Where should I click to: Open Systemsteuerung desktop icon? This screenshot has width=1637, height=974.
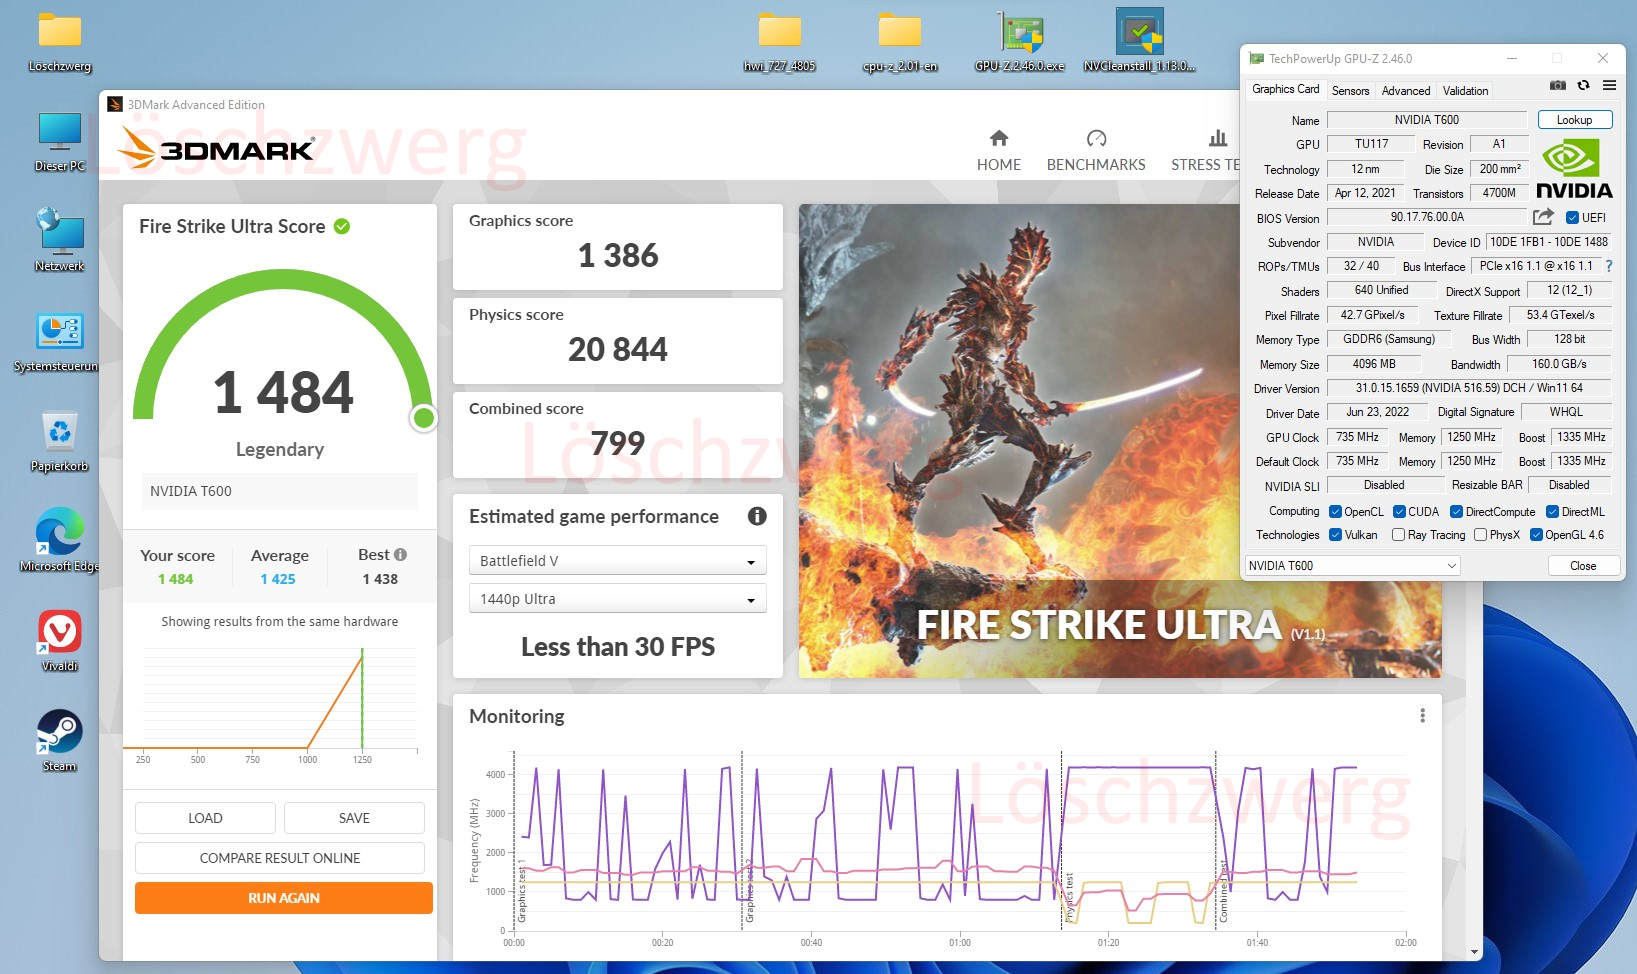coord(59,342)
